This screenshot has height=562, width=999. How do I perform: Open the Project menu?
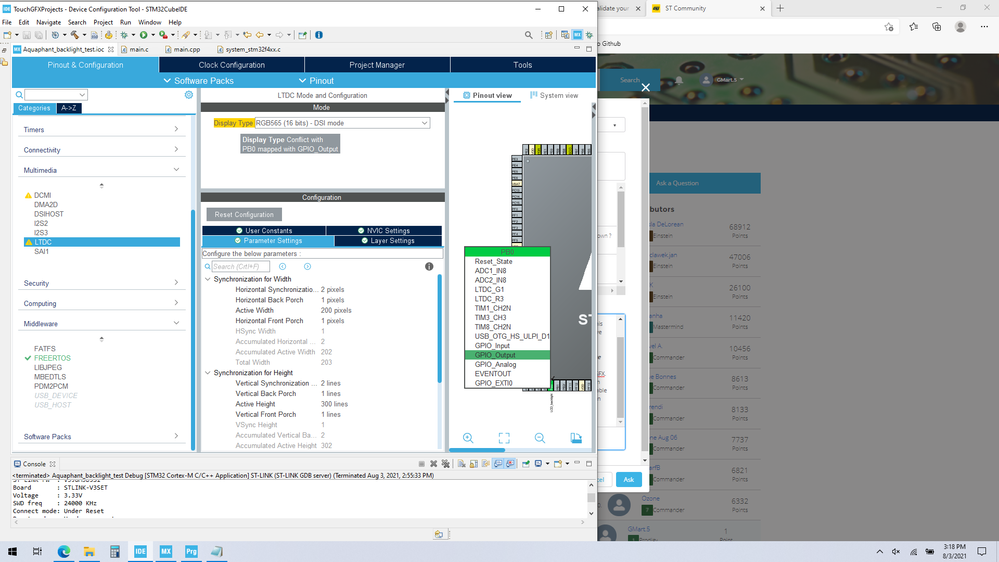tap(103, 22)
